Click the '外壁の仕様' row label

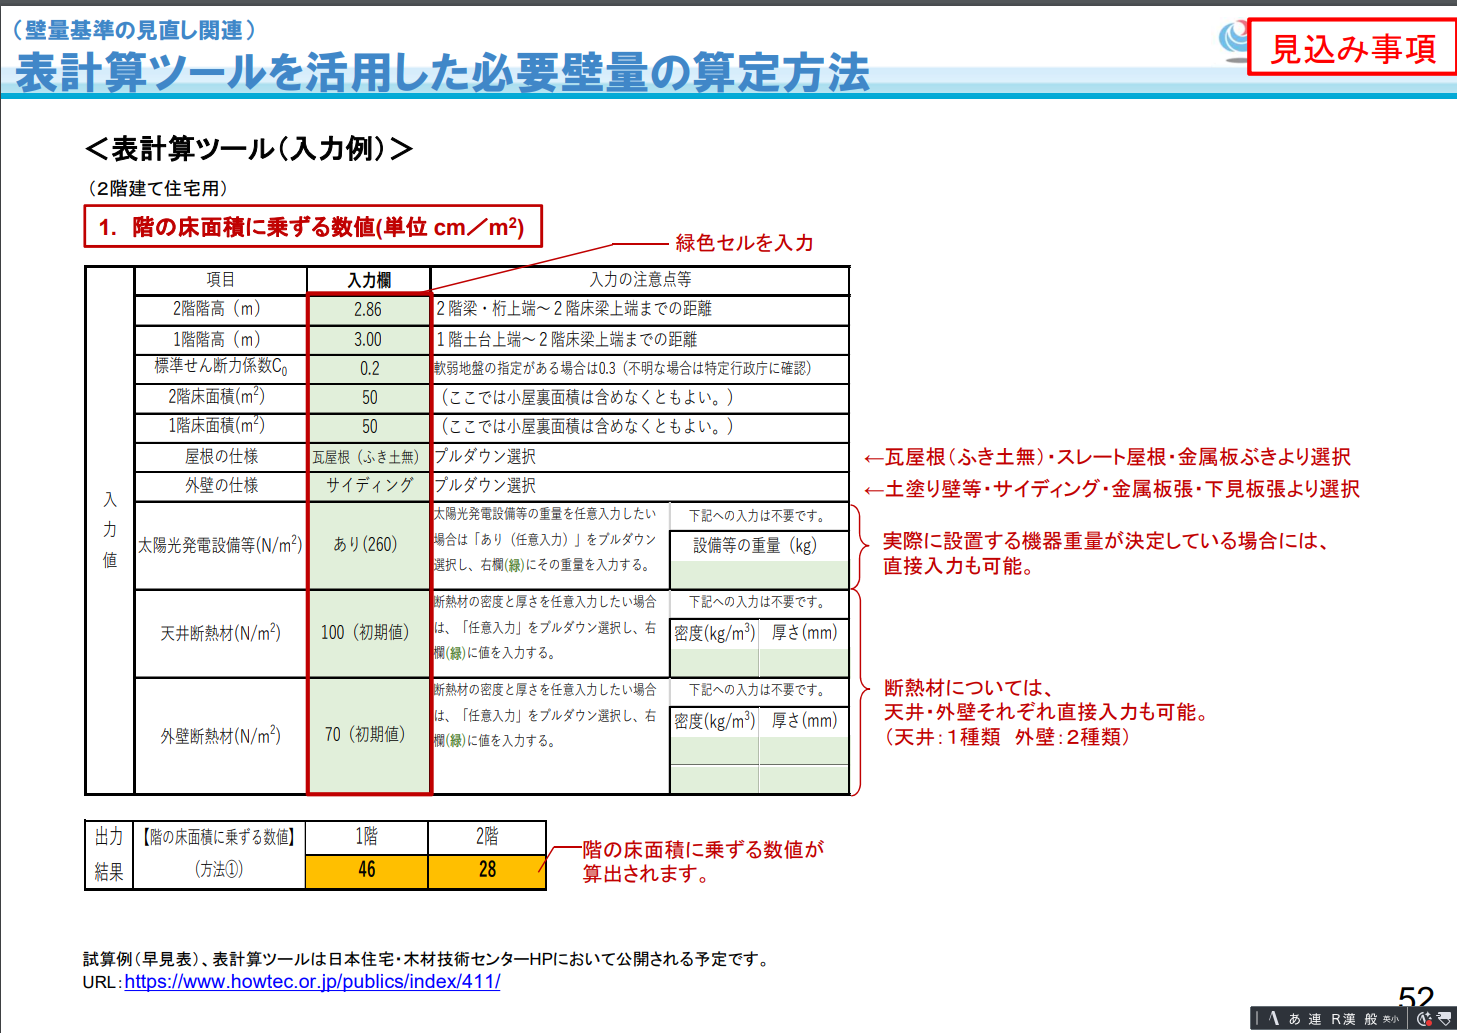[x=221, y=485]
